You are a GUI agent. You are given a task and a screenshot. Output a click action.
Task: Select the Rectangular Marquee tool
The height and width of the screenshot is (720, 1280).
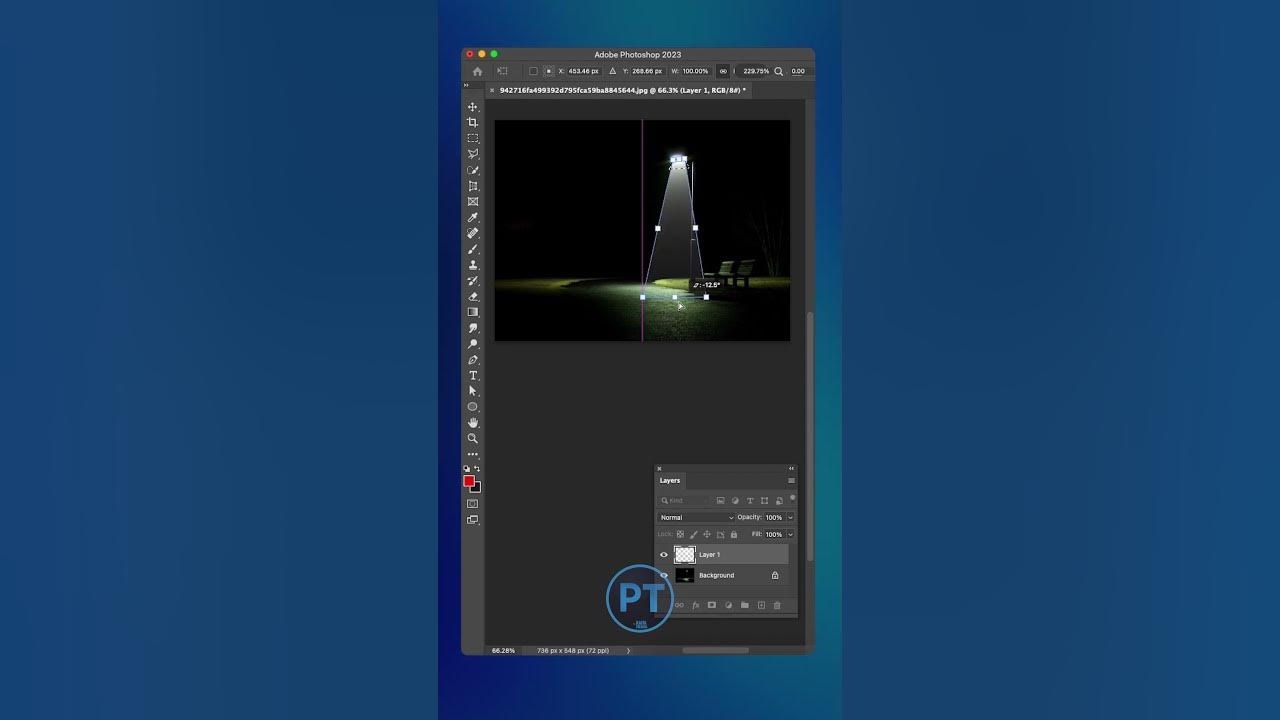point(473,138)
